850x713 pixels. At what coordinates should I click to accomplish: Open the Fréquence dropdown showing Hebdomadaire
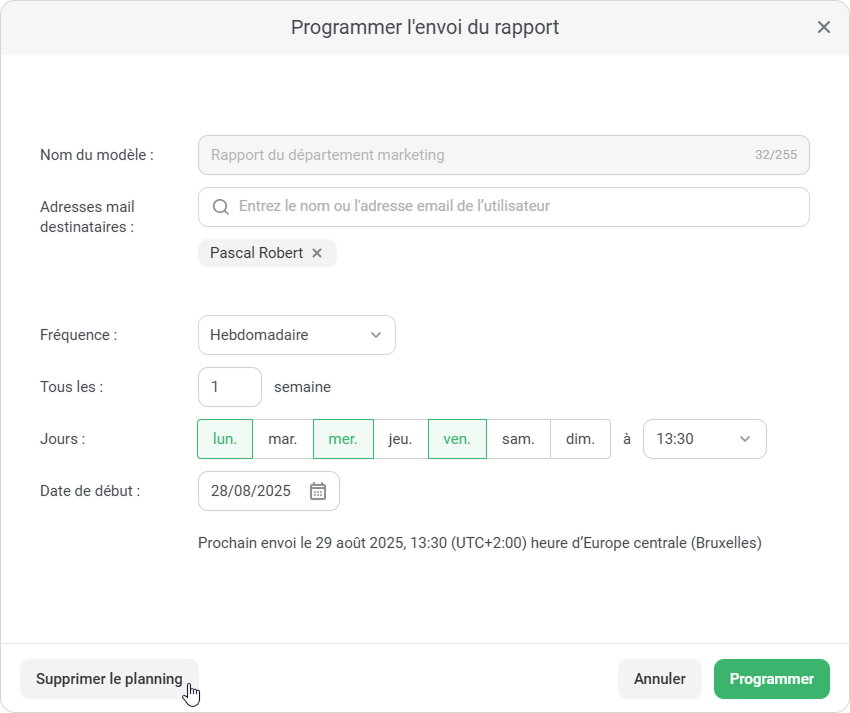point(296,335)
